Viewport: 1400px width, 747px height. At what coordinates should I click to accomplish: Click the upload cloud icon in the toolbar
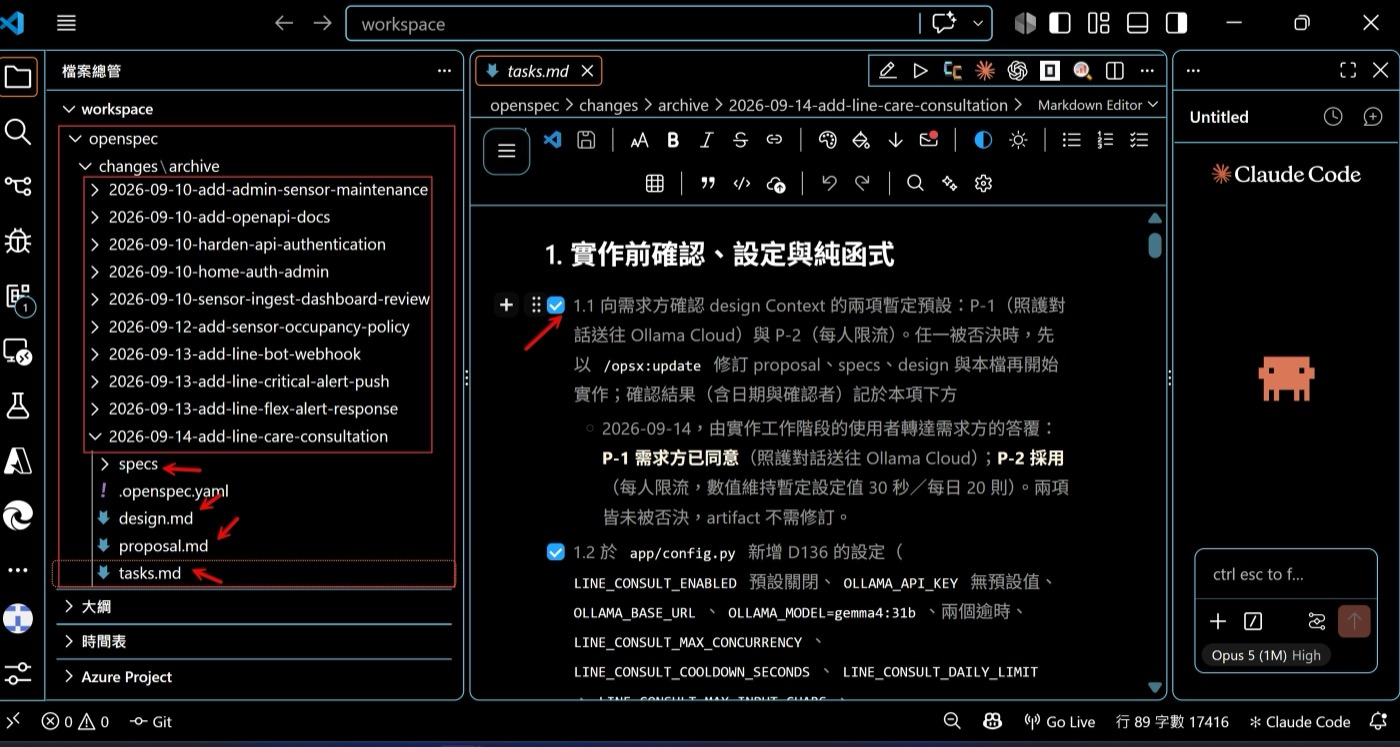[x=776, y=183]
